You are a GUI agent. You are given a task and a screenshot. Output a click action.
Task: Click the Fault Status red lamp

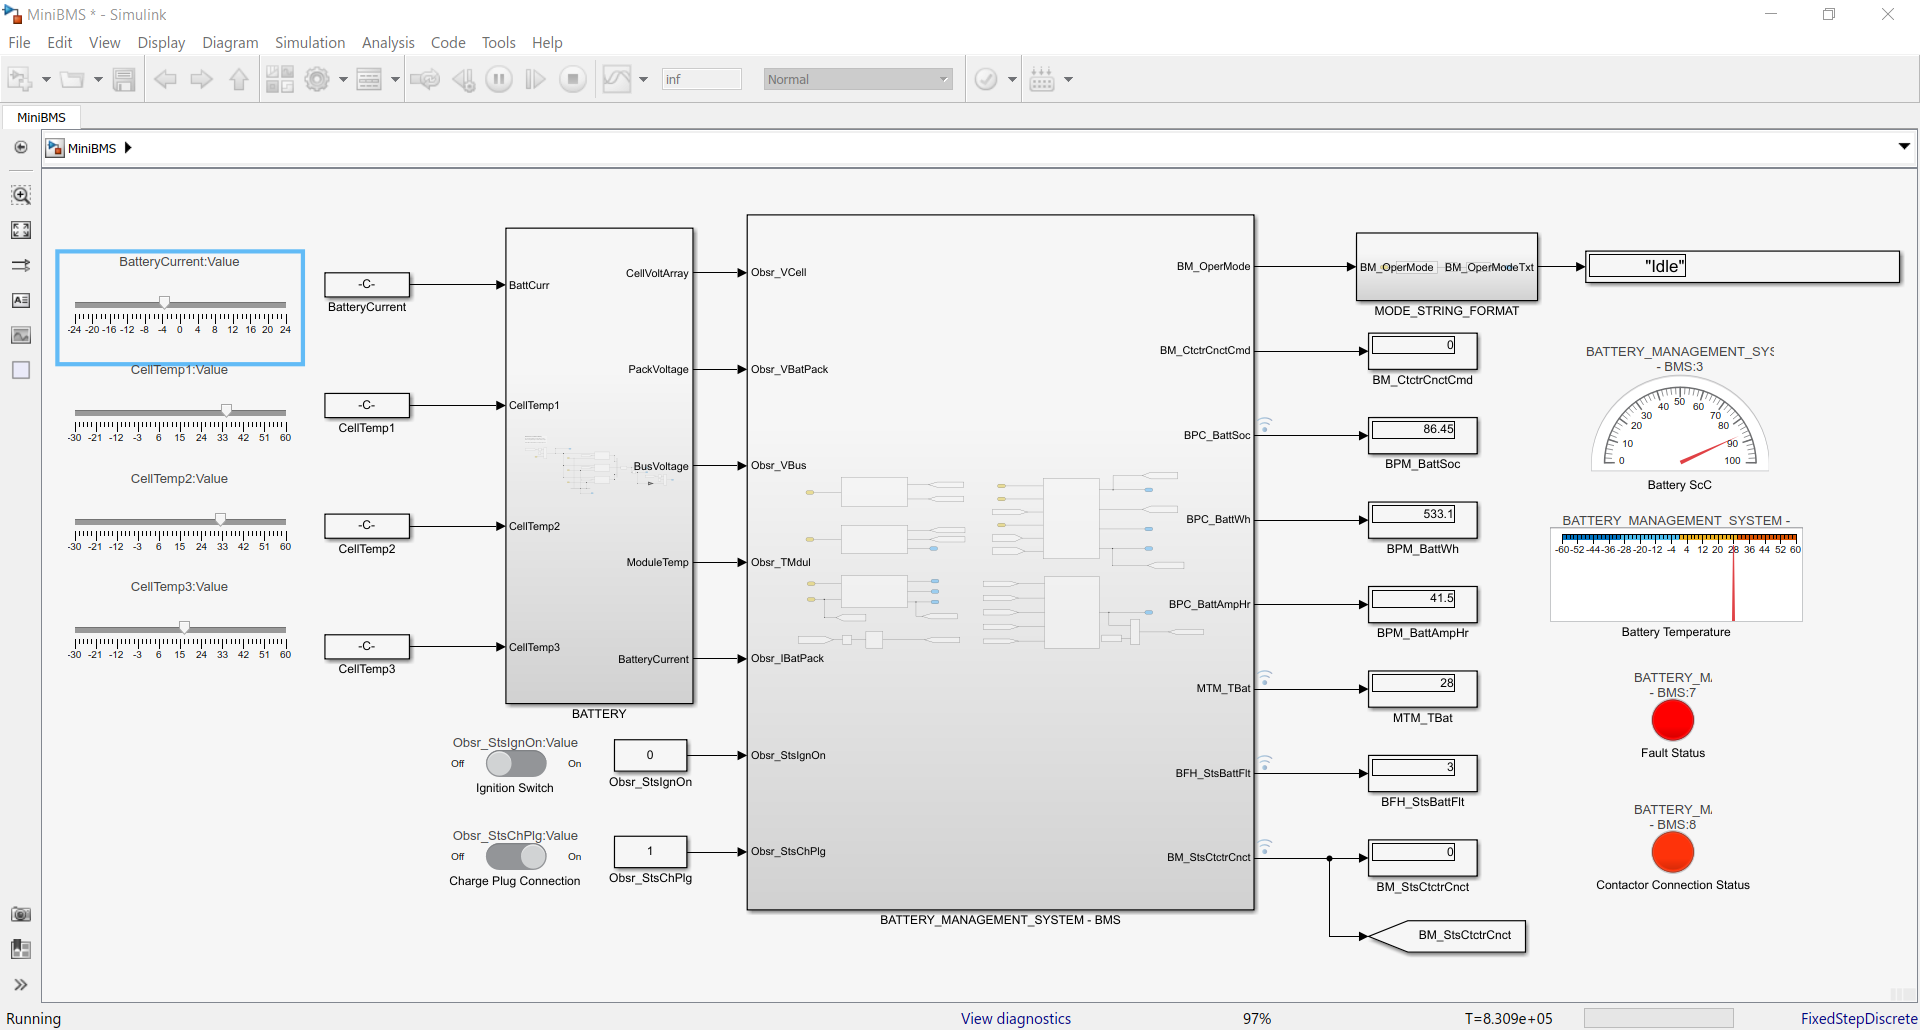coord(1673,720)
